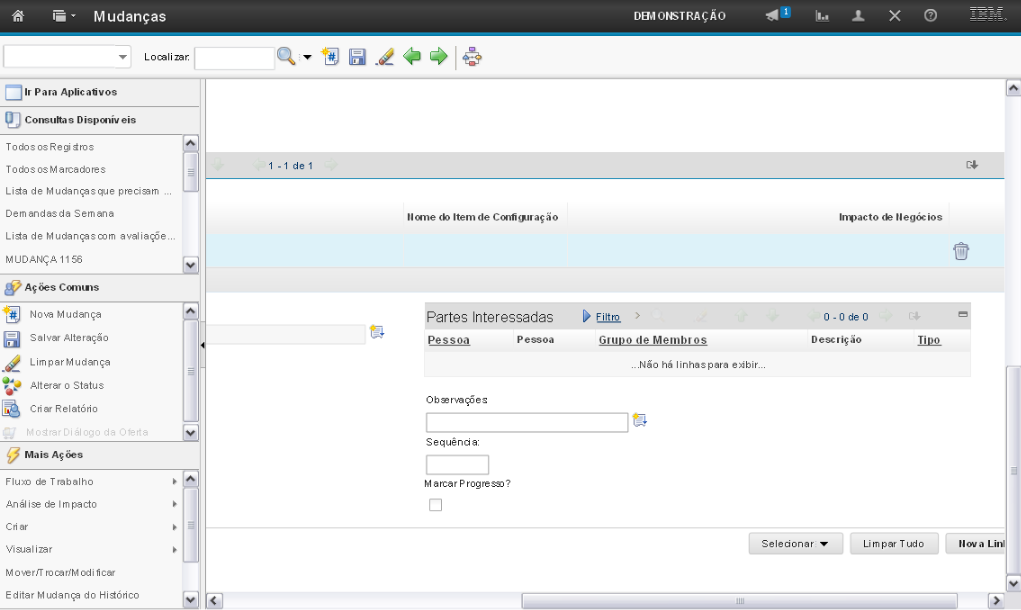Click the Limpar Tudo button
The image size is (1021, 610).
point(894,544)
